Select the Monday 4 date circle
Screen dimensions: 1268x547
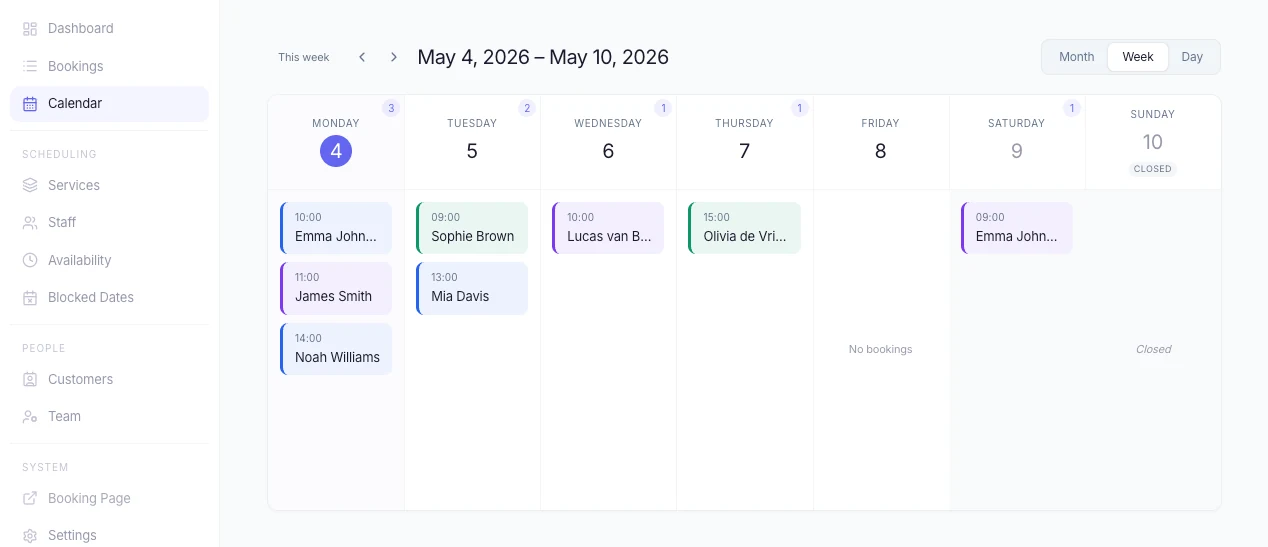click(x=336, y=151)
